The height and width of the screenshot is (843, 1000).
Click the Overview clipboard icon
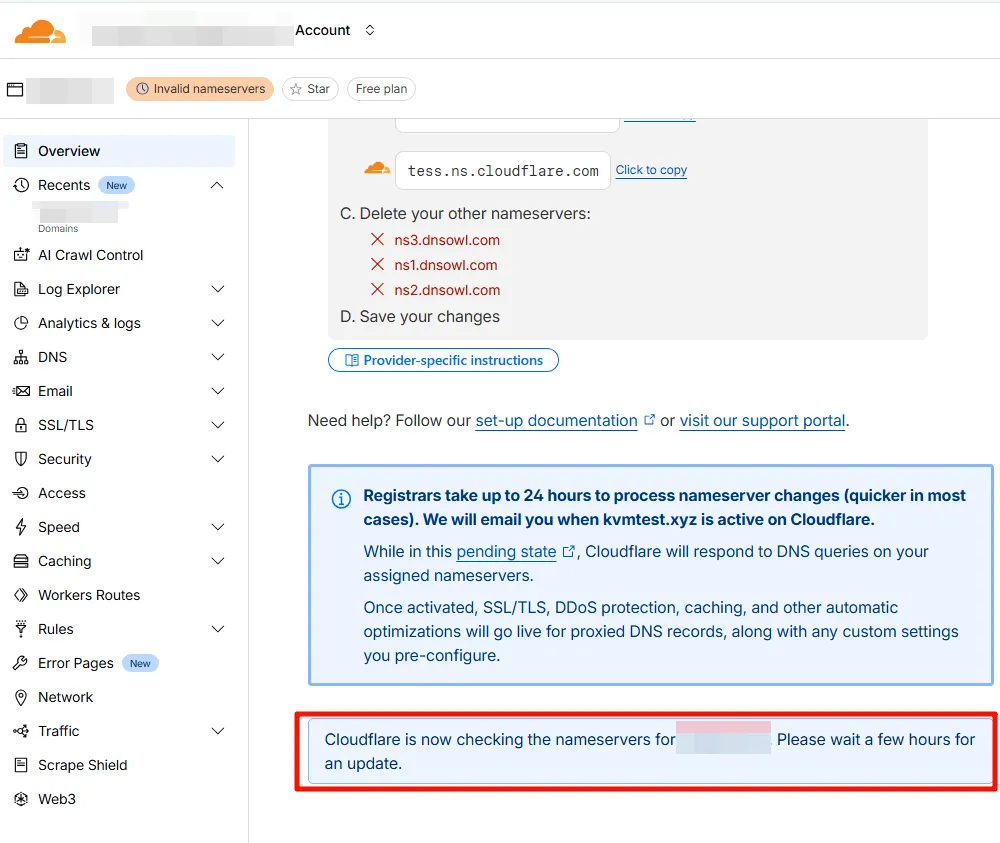pyautogui.click(x=21, y=151)
